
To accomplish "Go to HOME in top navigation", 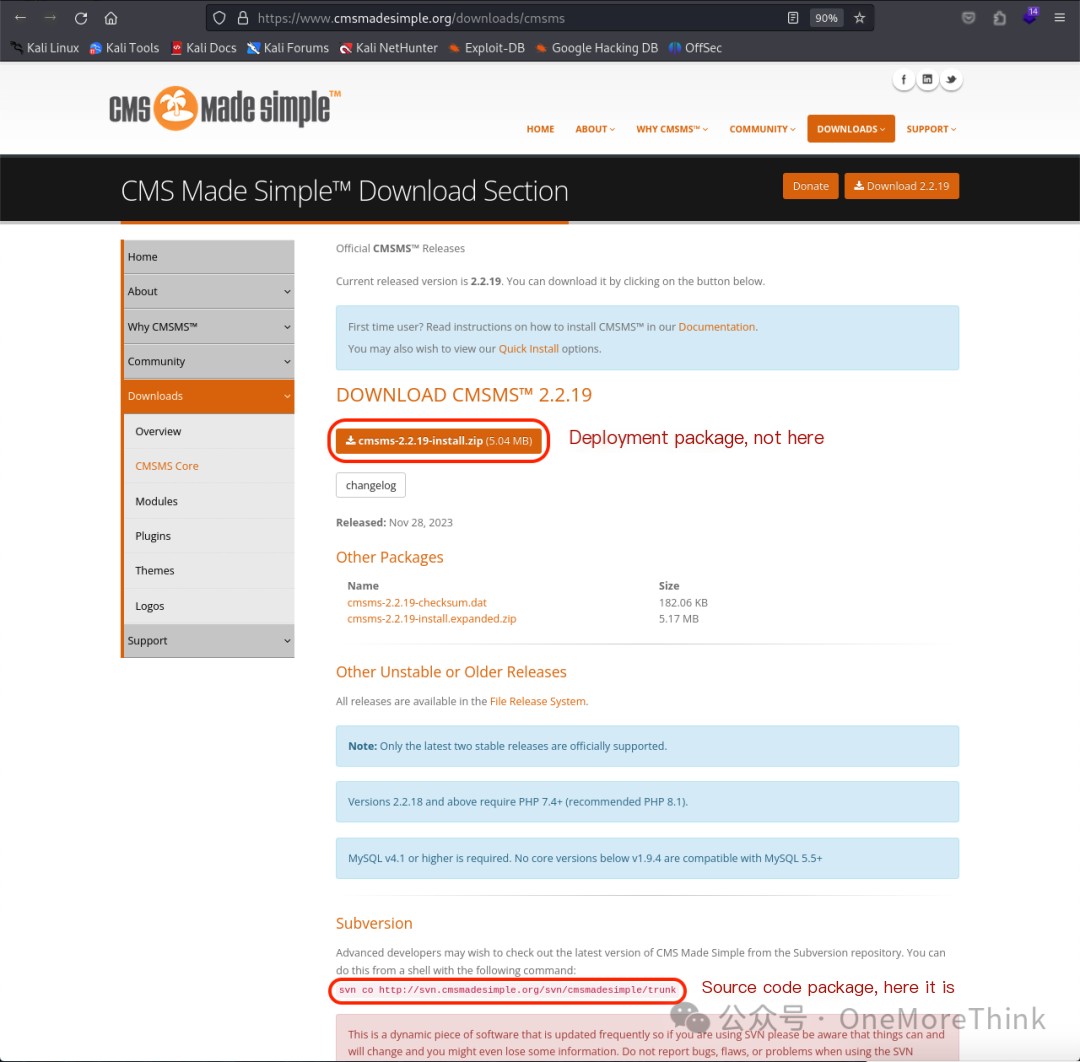I will pos(540,129).
